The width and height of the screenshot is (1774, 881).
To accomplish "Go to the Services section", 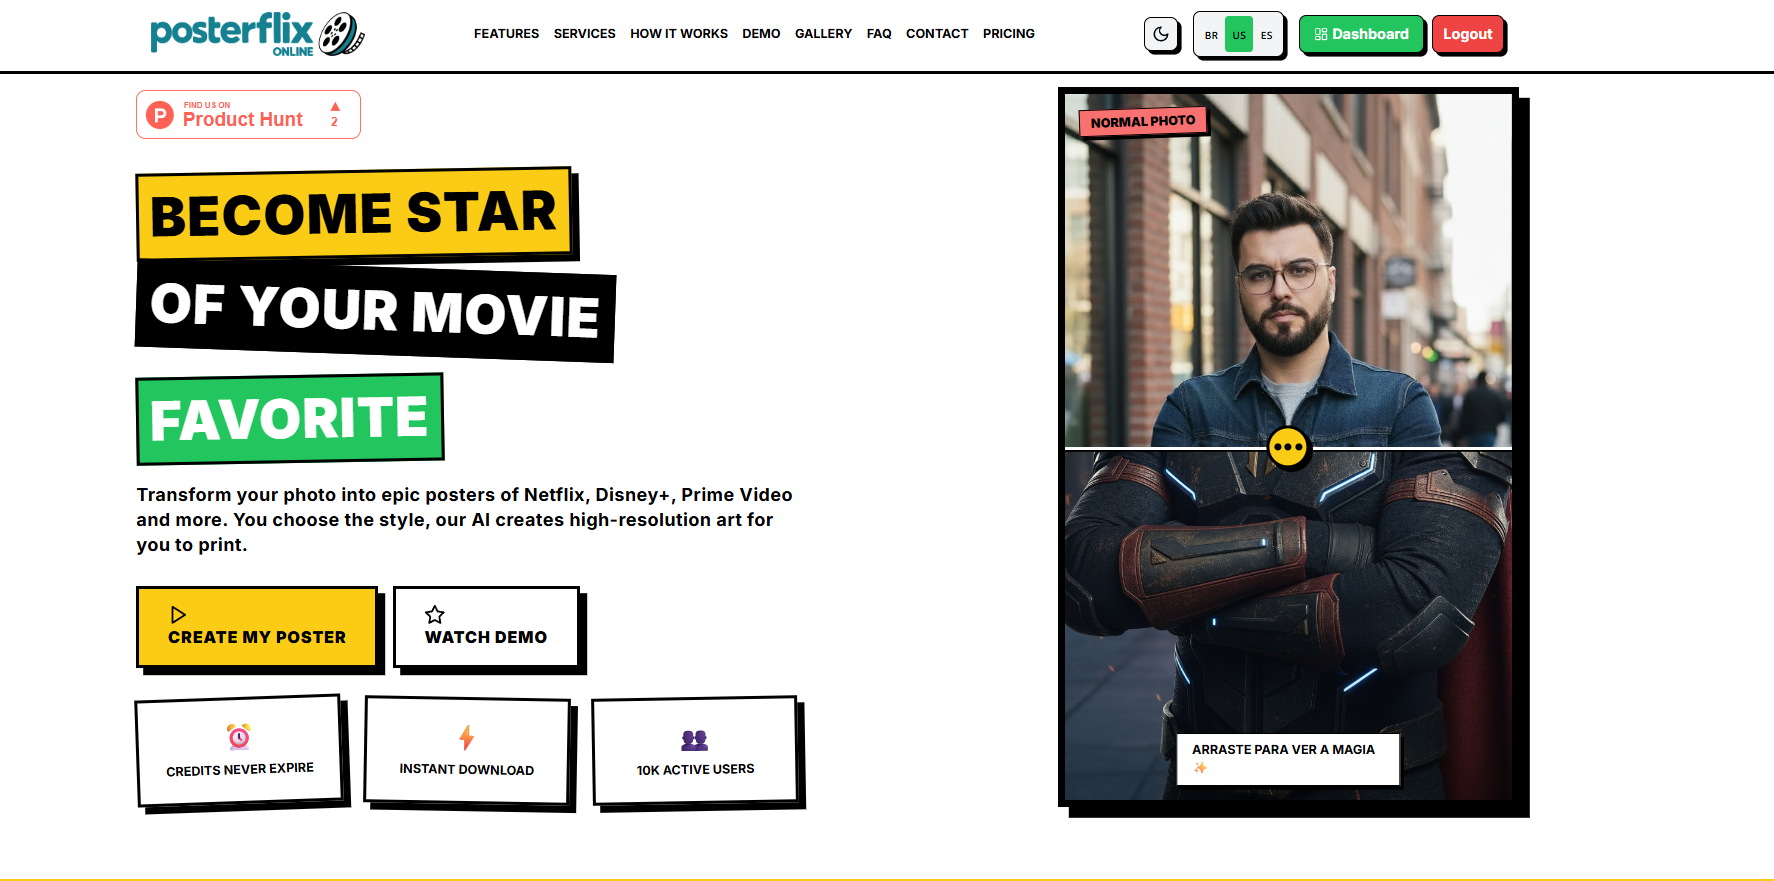I will point(584,34).
